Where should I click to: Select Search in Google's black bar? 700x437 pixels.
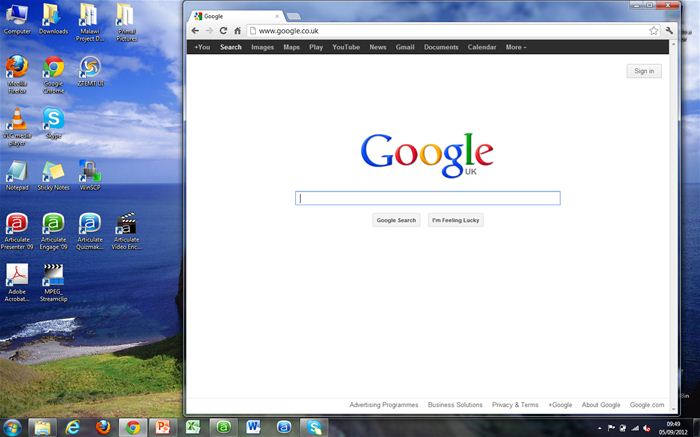click(230, 47)
